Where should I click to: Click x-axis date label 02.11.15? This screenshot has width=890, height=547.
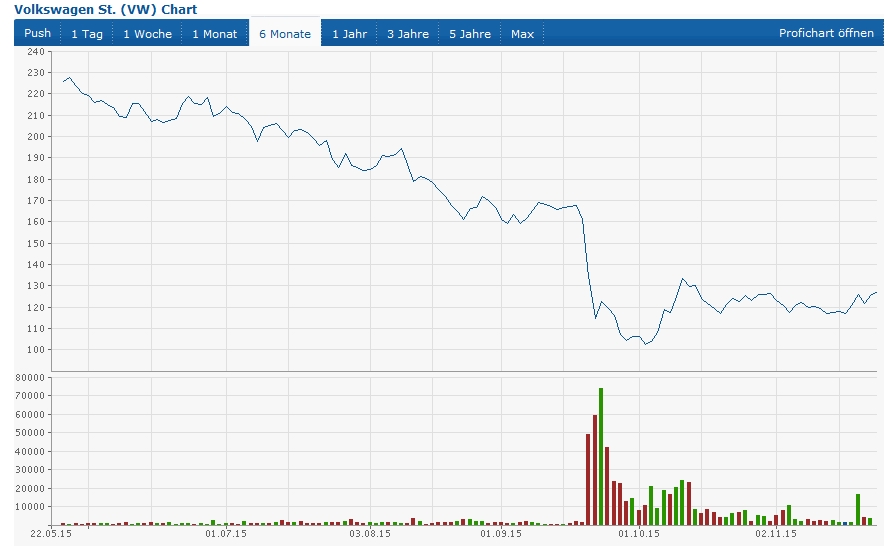click(776, 533)
